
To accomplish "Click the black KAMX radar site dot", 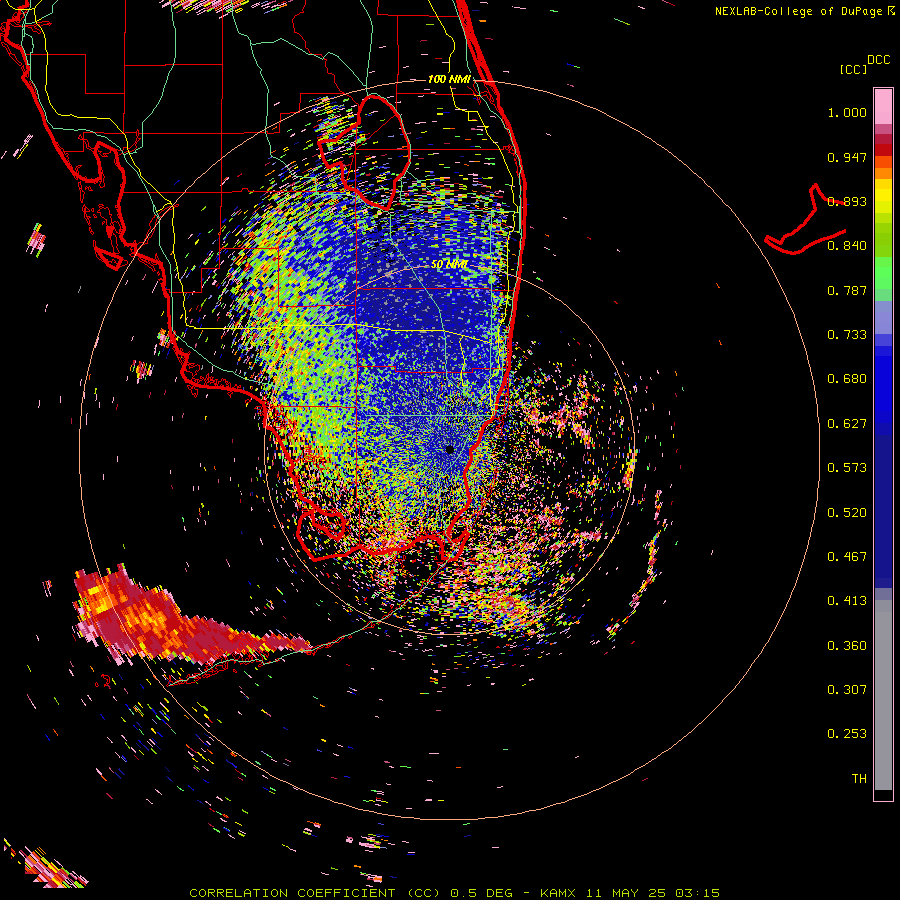I will click(x=449, y=449).
